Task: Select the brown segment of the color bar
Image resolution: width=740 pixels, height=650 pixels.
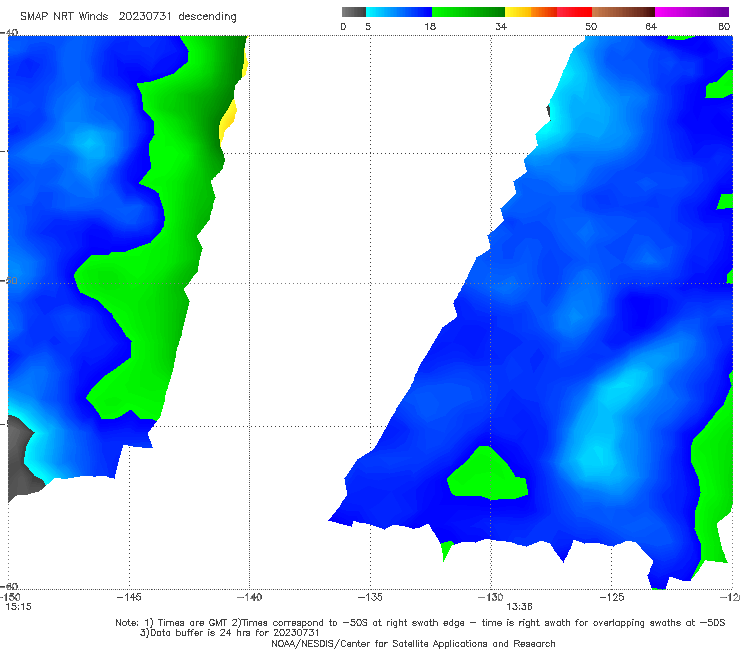Action: pyautogui.click(x=623, y=12)
